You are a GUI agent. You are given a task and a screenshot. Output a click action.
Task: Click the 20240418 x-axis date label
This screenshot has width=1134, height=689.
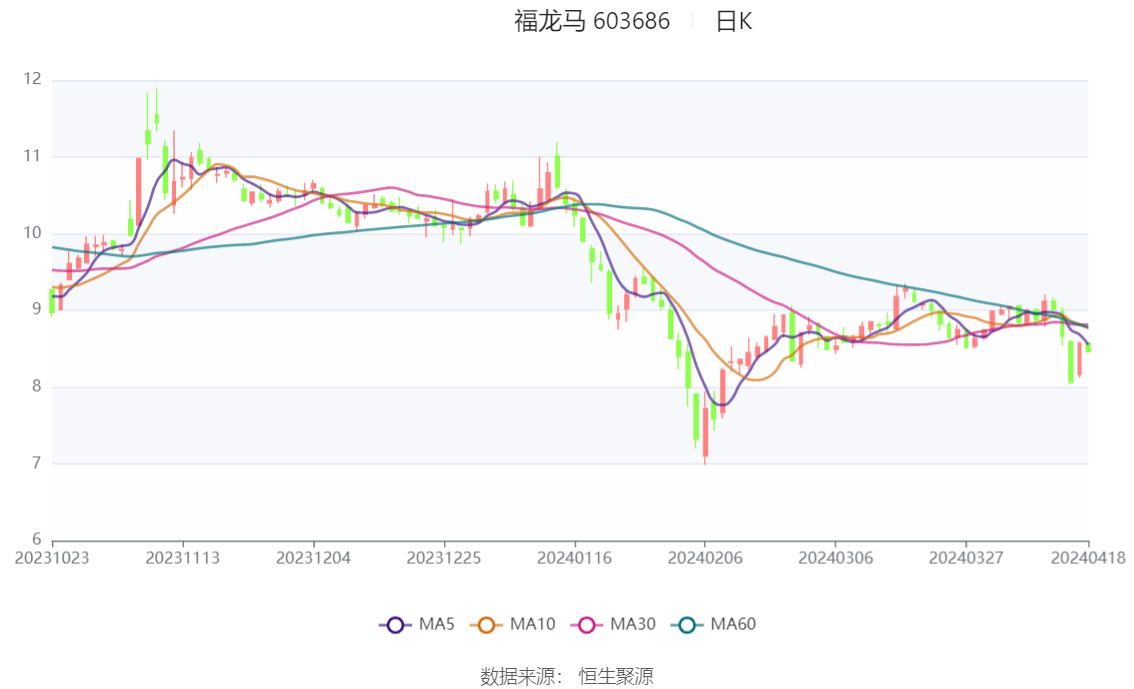(1088, 558)
